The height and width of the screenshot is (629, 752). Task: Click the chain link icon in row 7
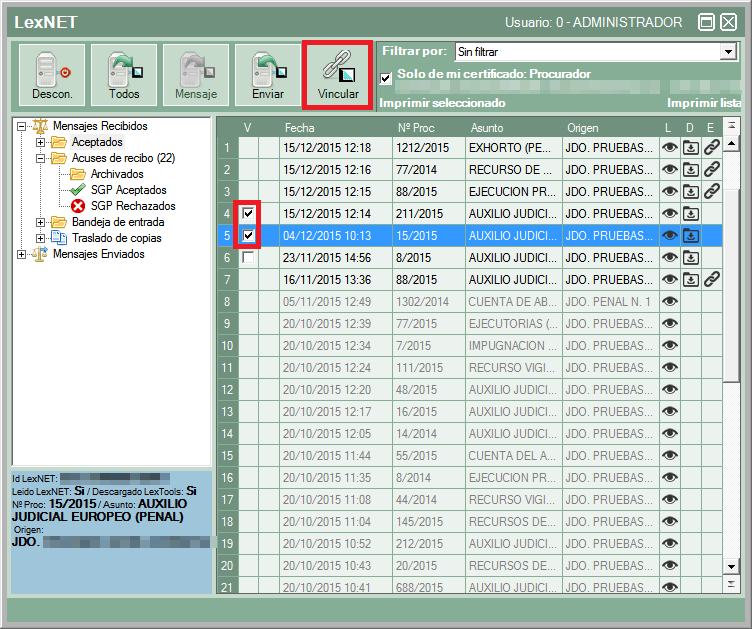pos(711,279)
